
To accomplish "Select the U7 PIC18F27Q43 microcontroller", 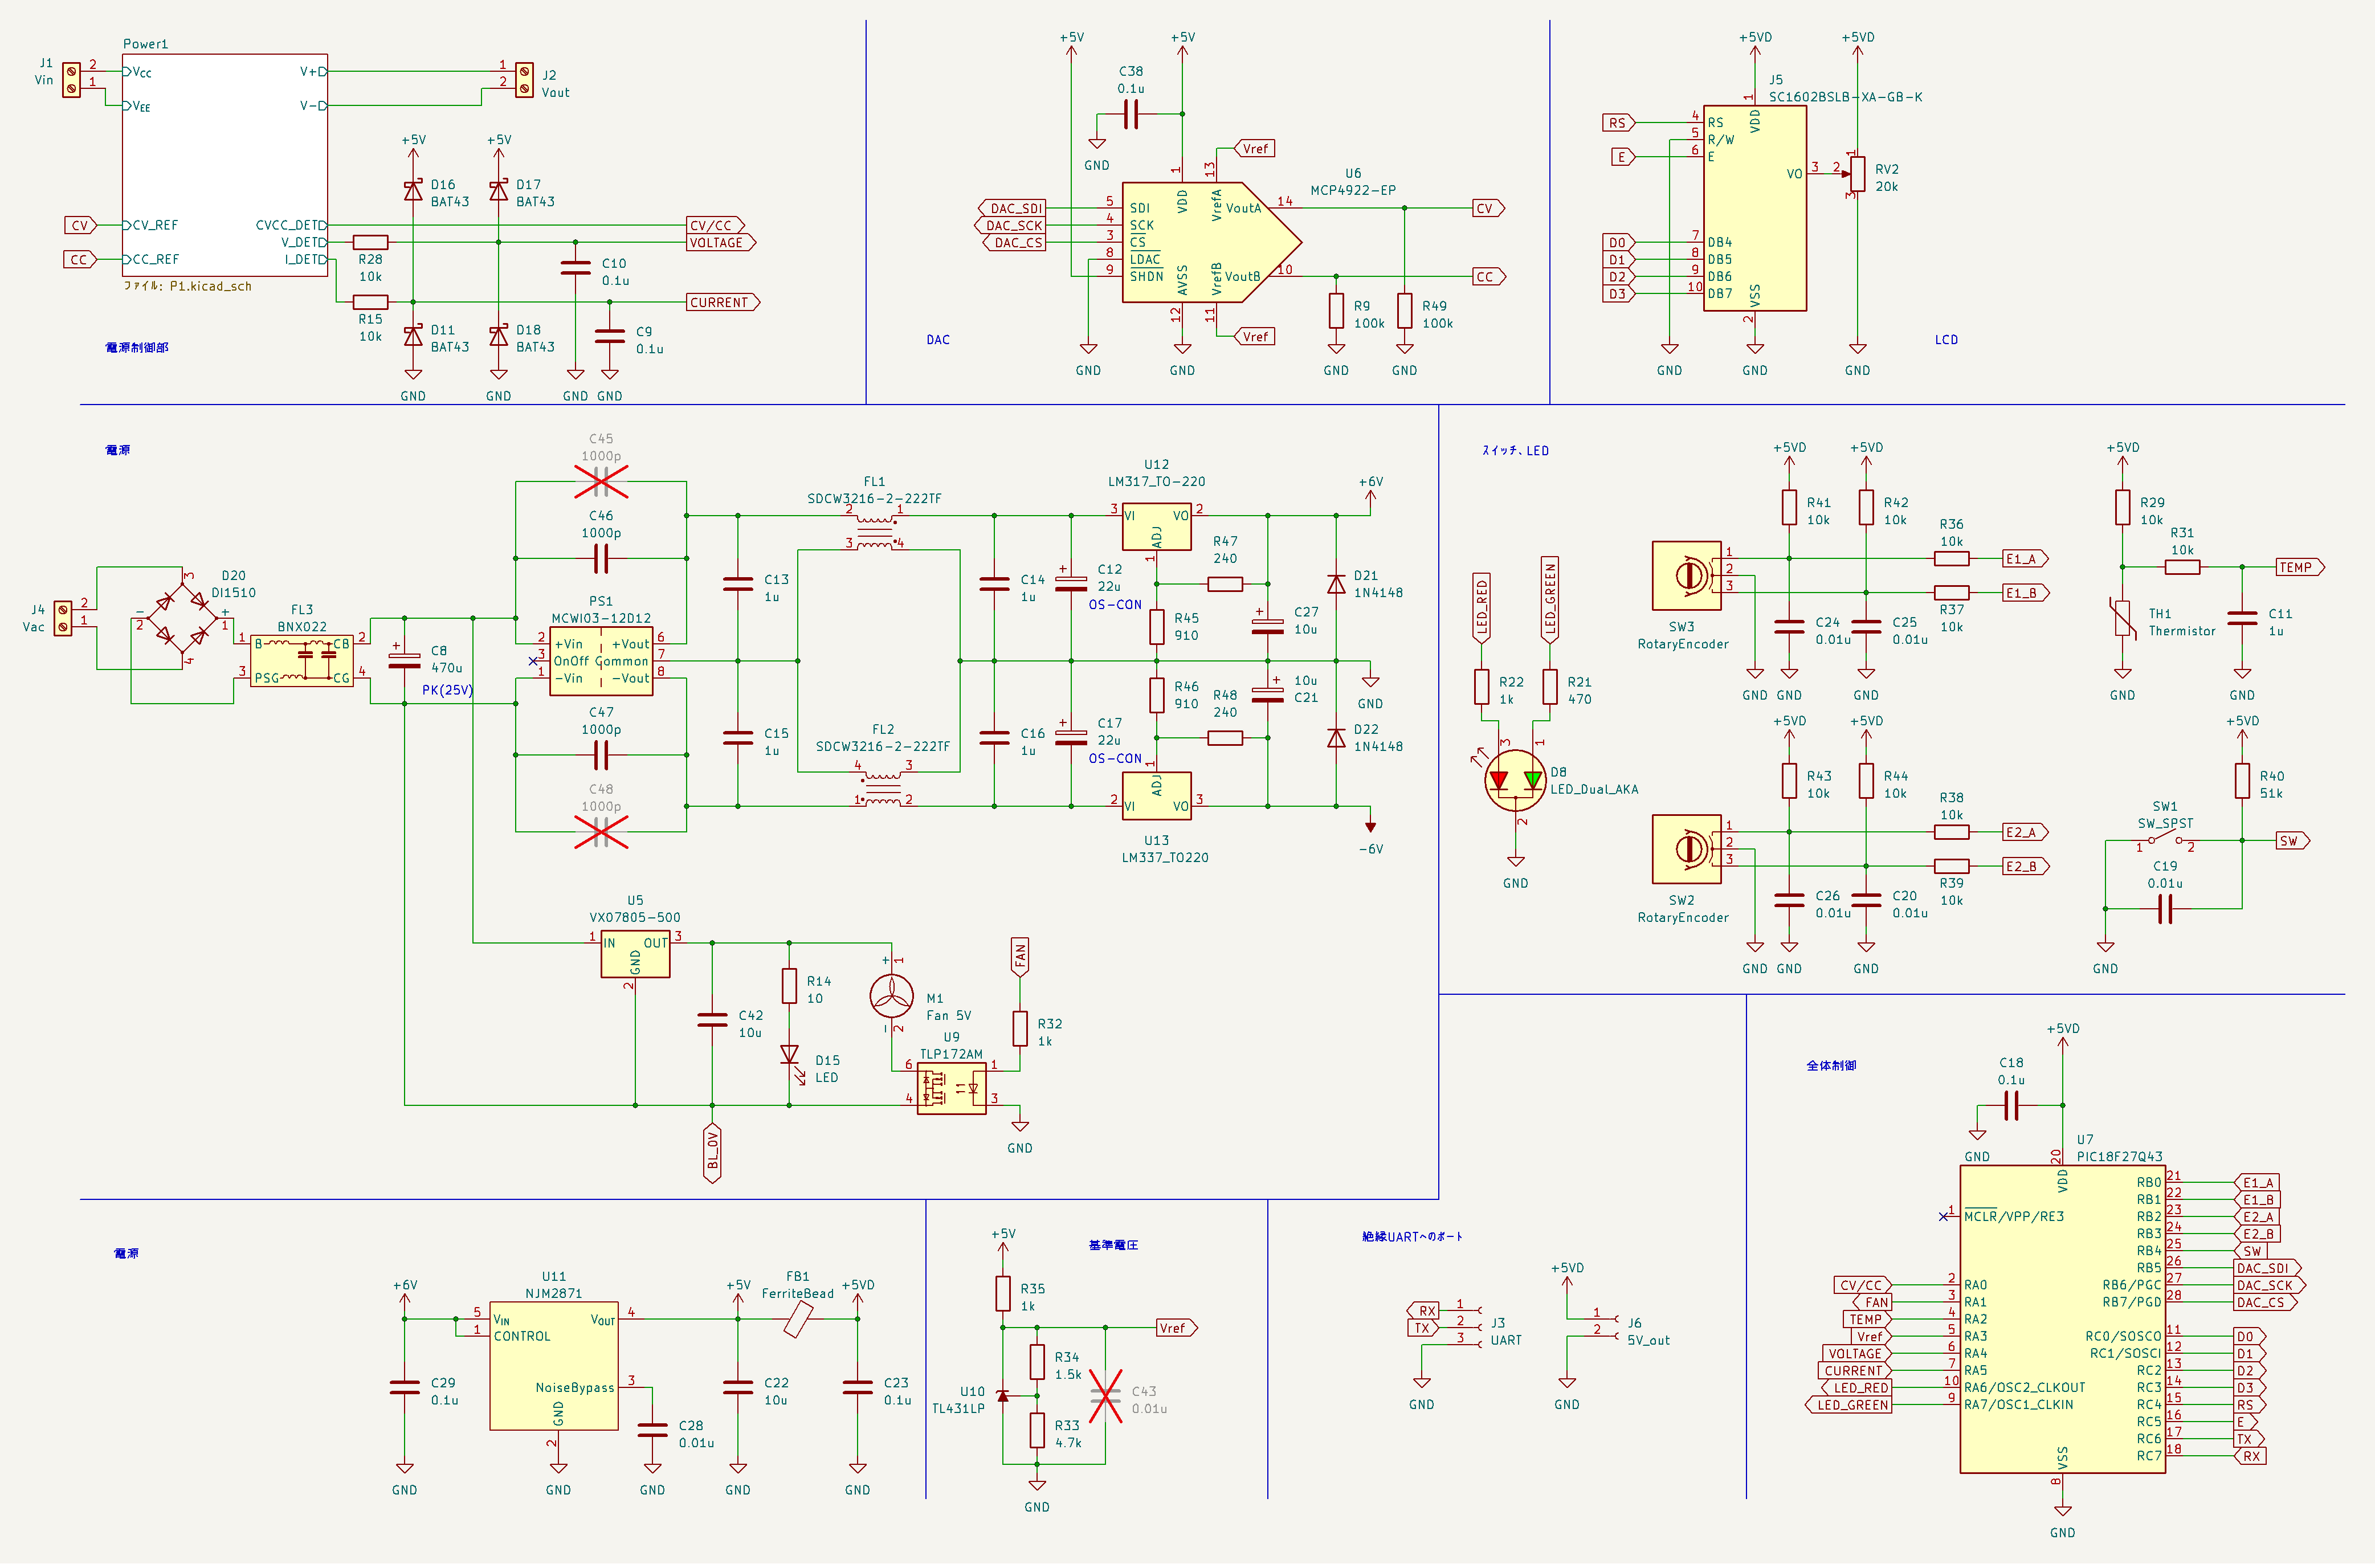I will (x=2063, y=1320).
